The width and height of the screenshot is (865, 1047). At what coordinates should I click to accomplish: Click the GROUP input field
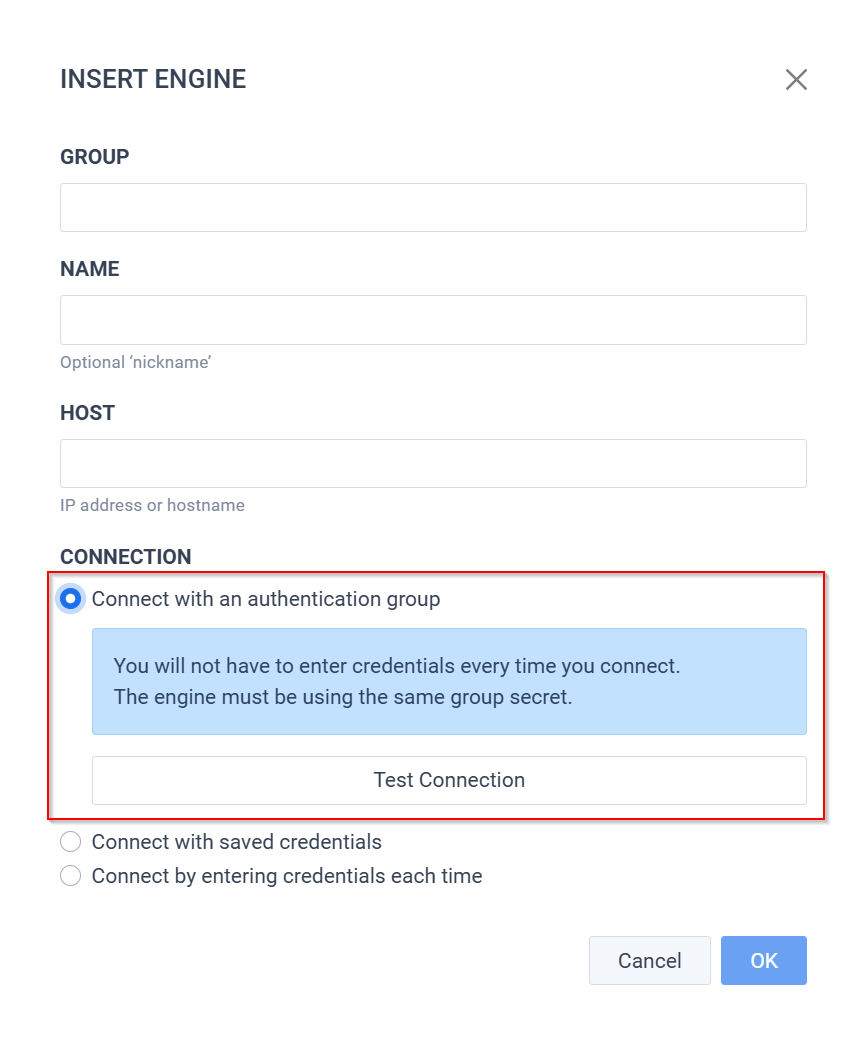click(434, 208)
